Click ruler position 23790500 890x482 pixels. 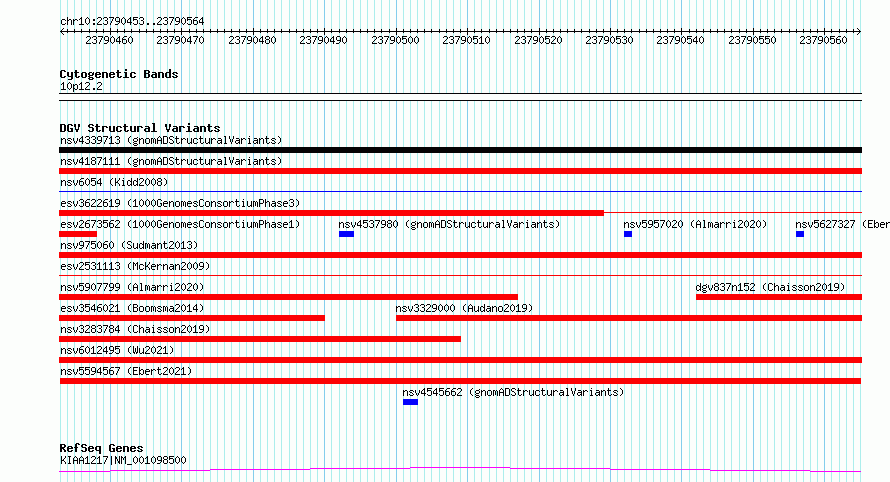395,40
